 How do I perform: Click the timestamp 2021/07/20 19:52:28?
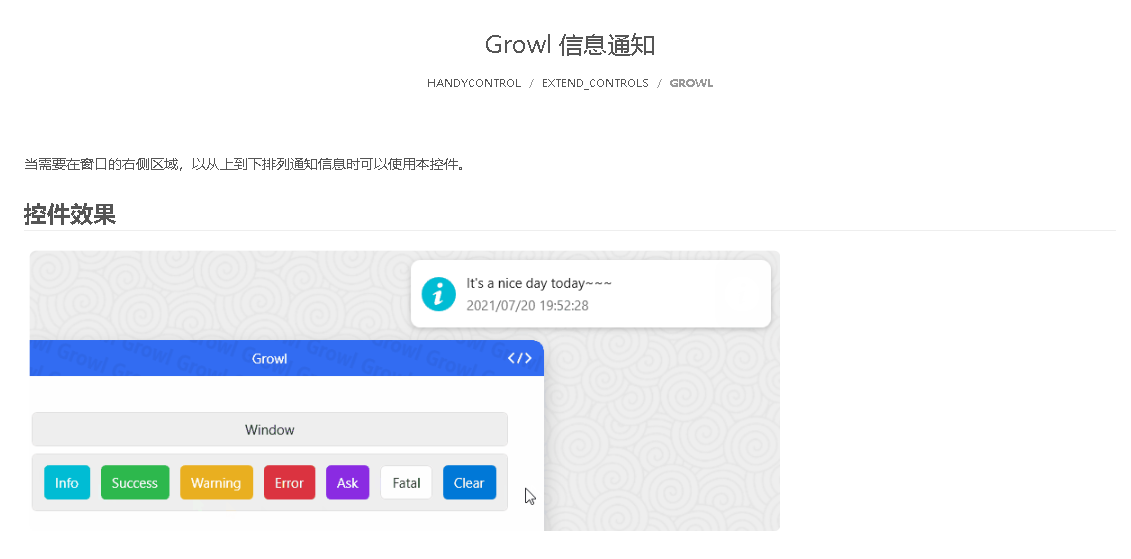pyautogui.click(x=527, y=306)
